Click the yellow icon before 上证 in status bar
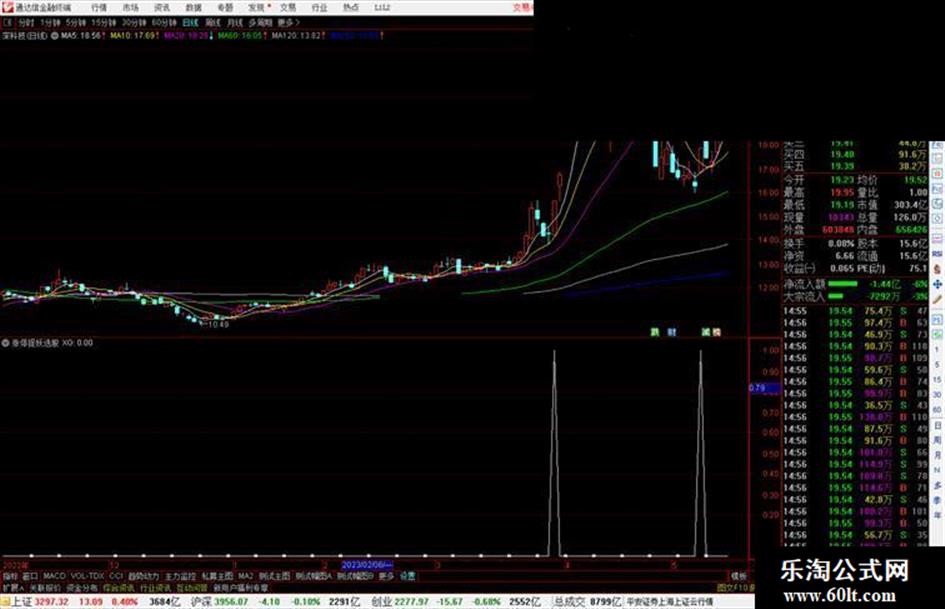945x609 pixels. pyautogui.click(x=5, y=602)
